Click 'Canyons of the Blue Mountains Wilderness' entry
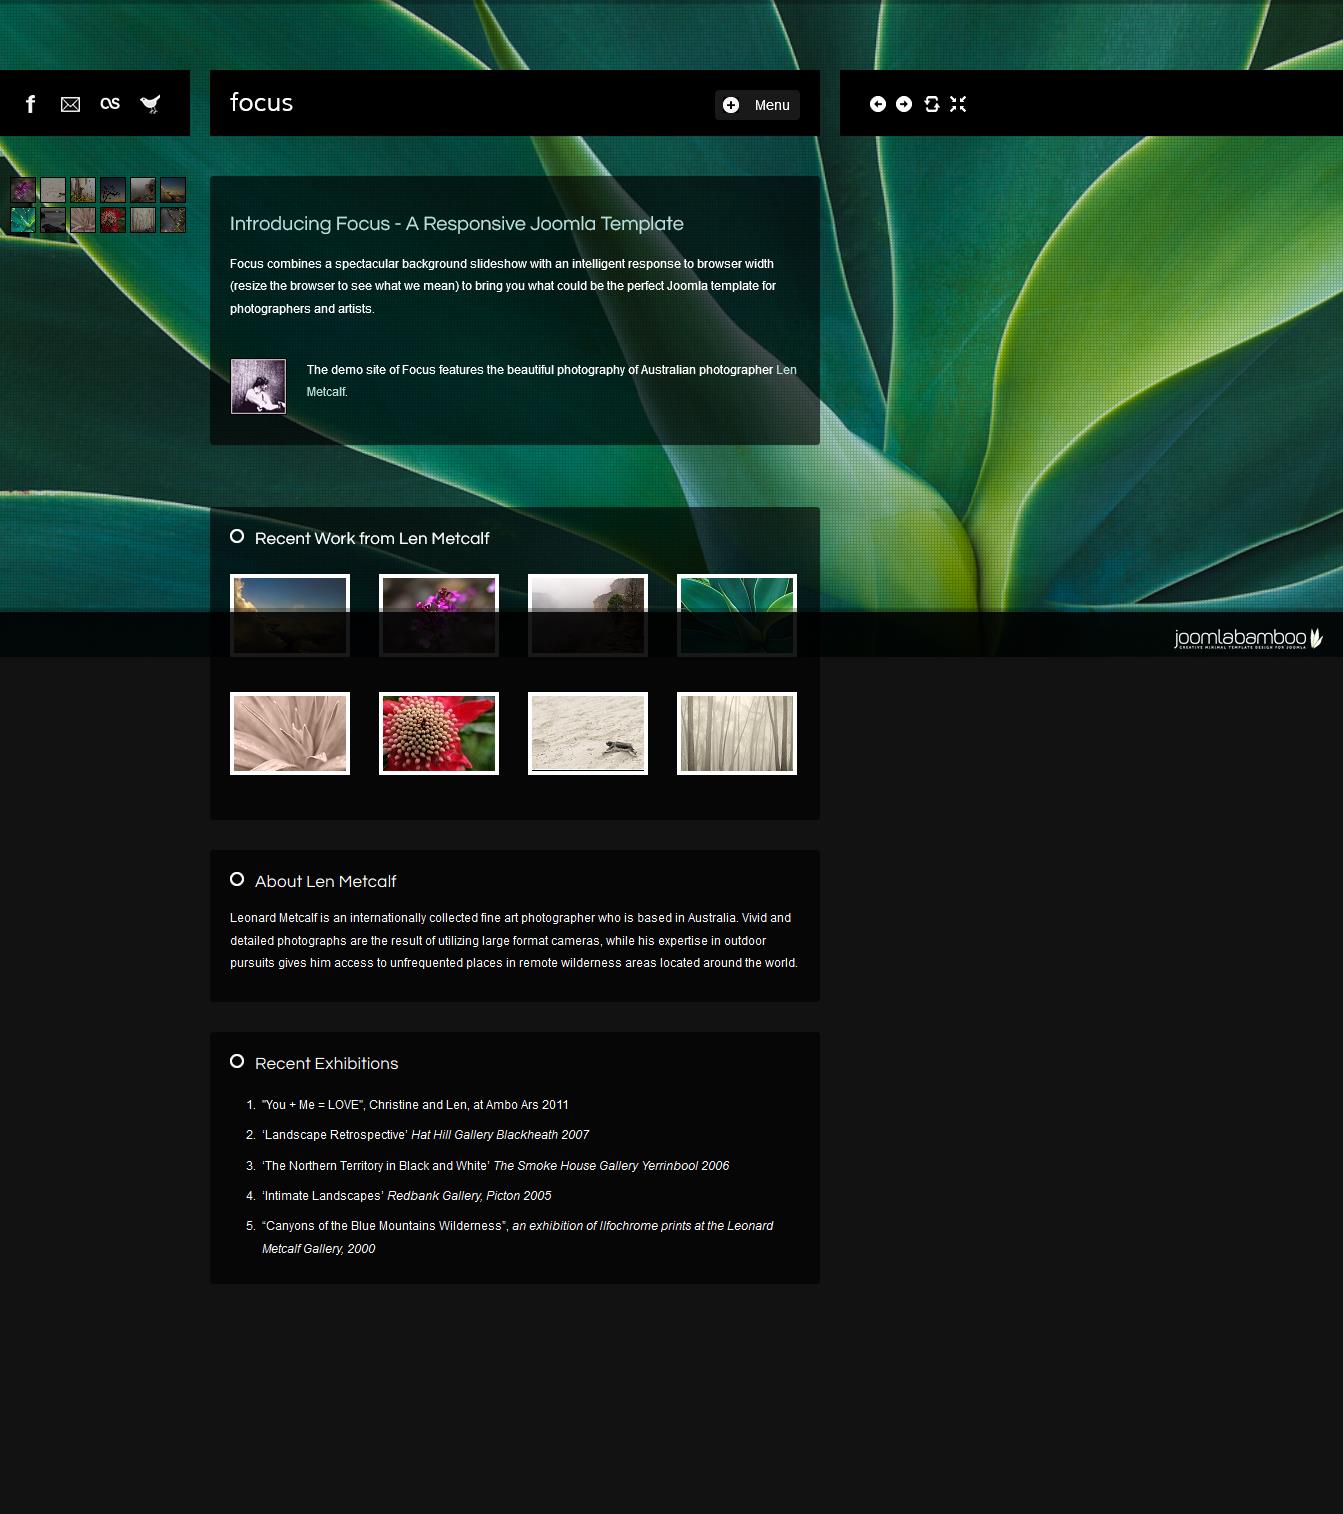1343x1514 pixels. tap(517, 1237)
